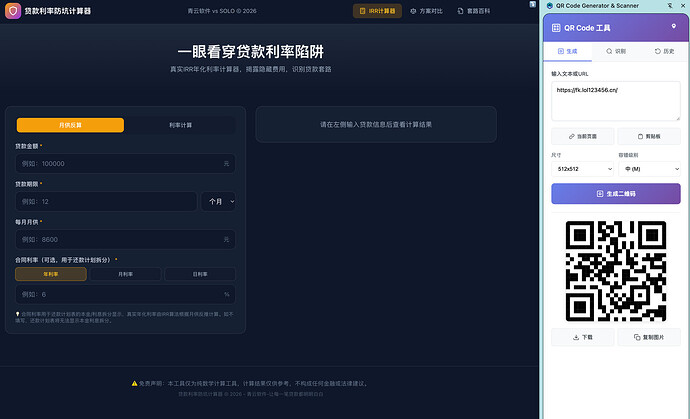
Task: Click the shield logo icon at top left
Action: pyautogui.click(x=13, y=11)
